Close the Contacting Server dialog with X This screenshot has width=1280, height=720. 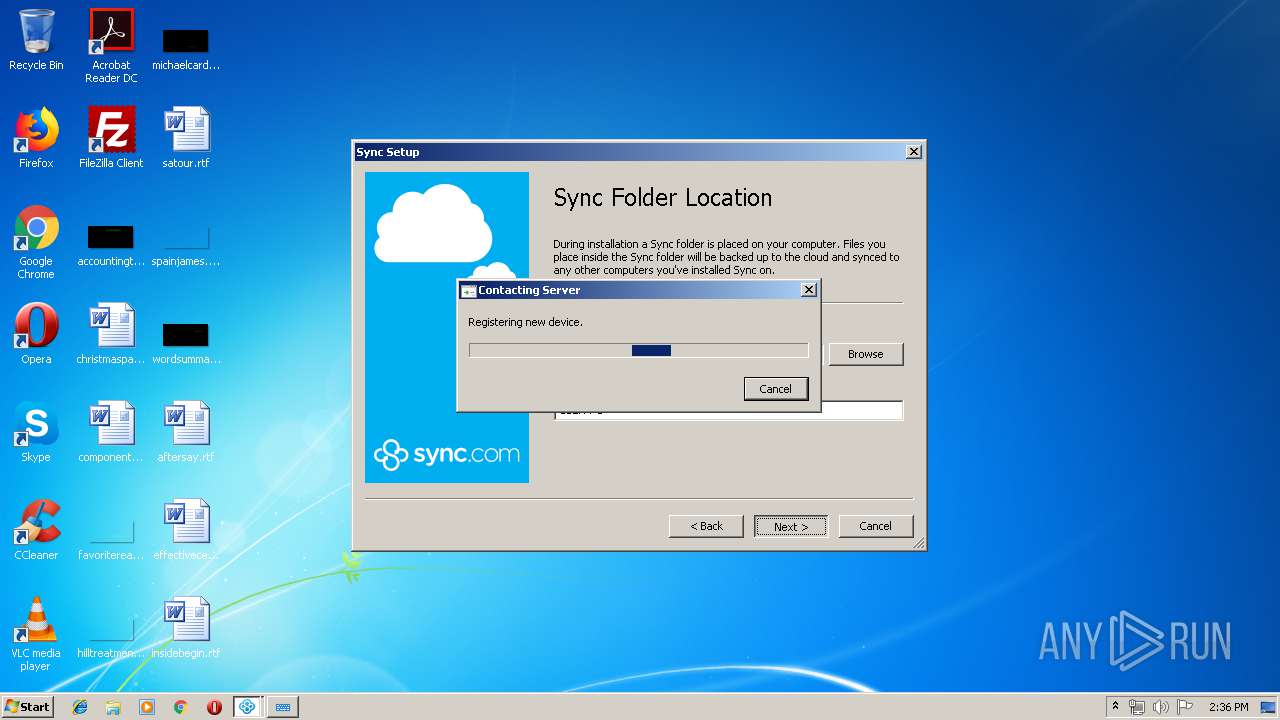tap(809, 290)
